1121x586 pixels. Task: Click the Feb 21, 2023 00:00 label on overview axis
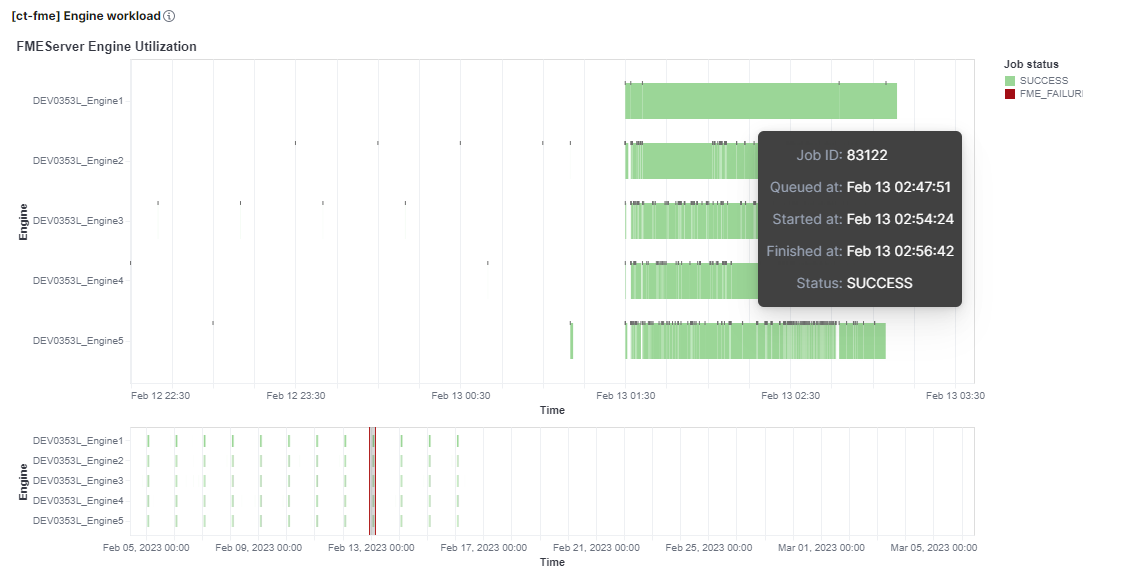coord(597,547)
